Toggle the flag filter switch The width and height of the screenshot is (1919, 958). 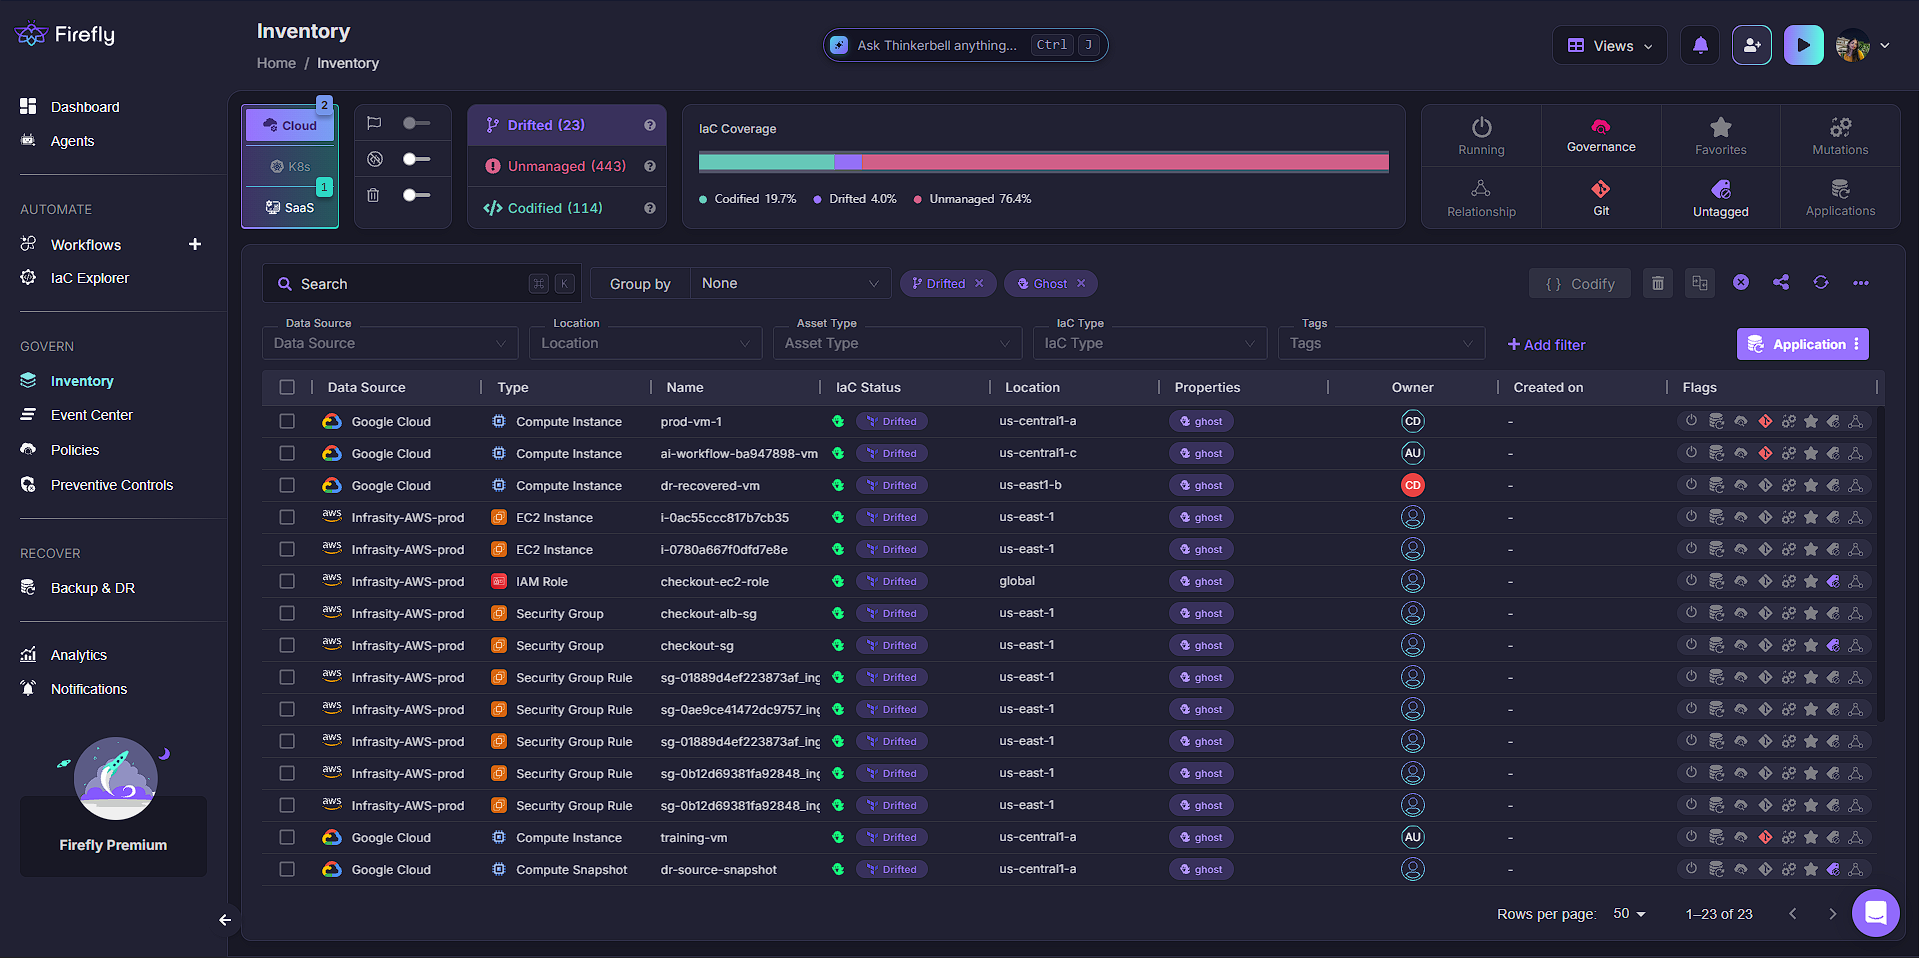pyautogui.click(x=416, y=123)
